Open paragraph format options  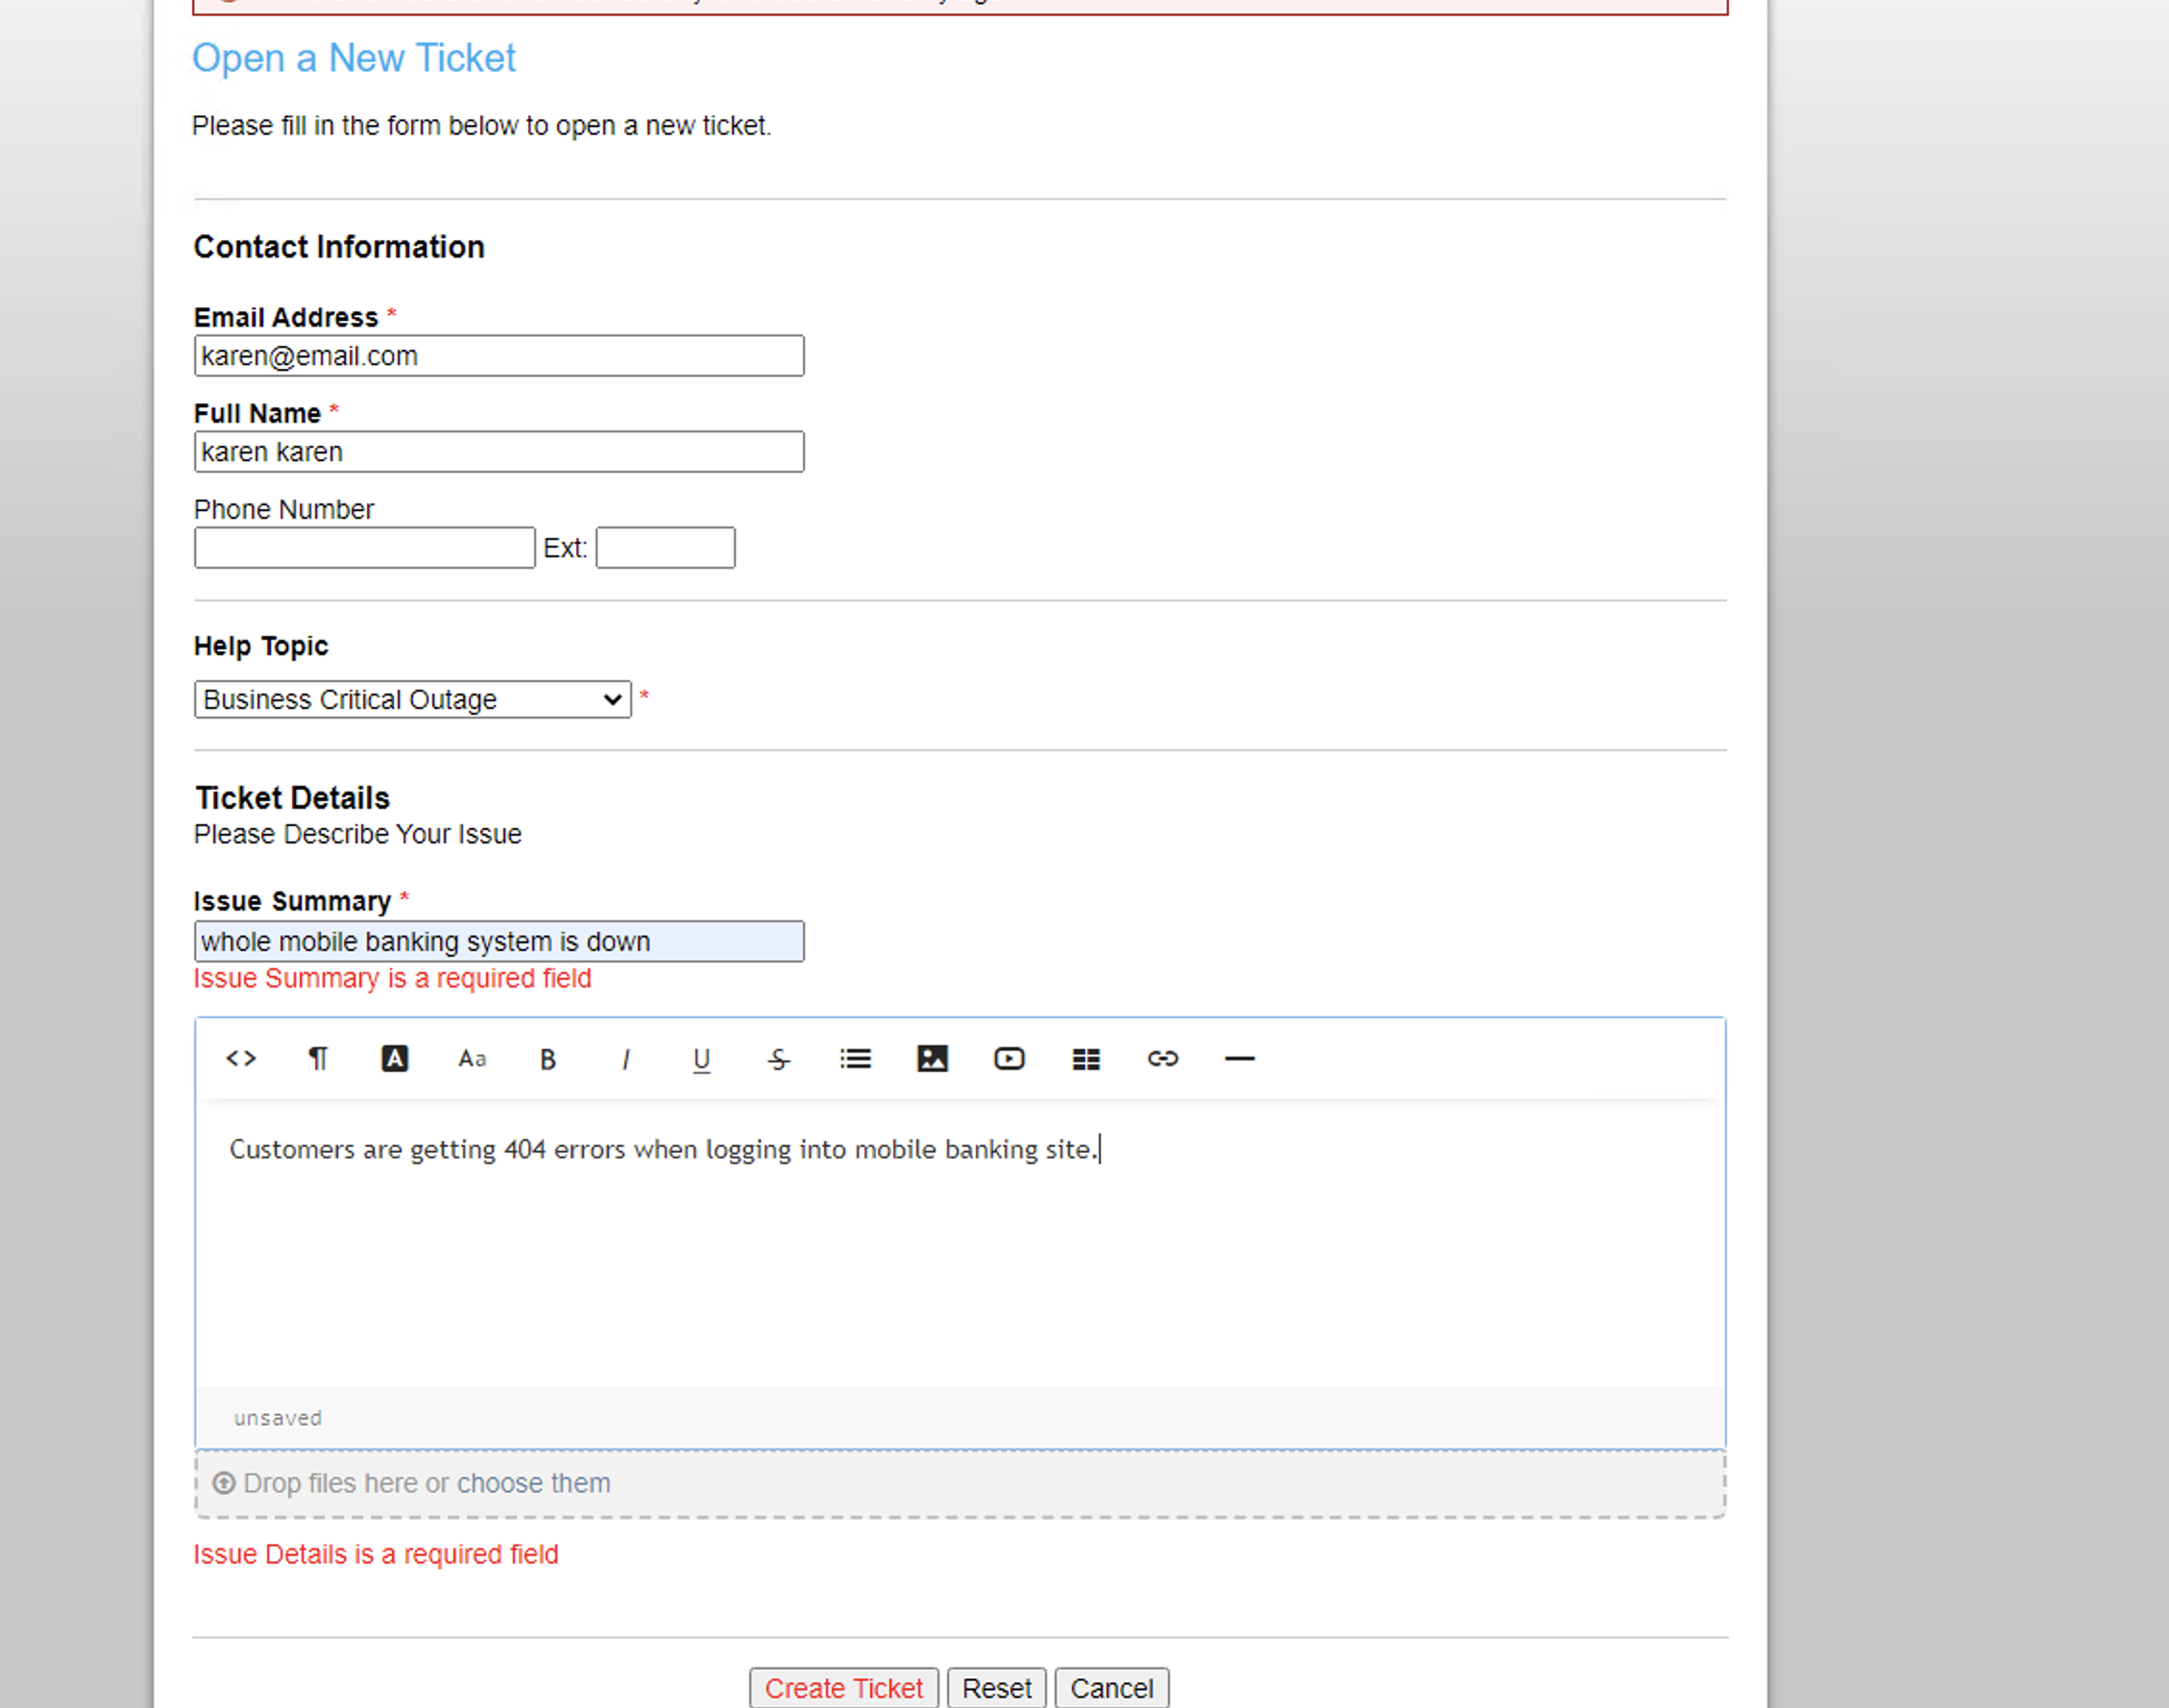(x=318, y=1058)
